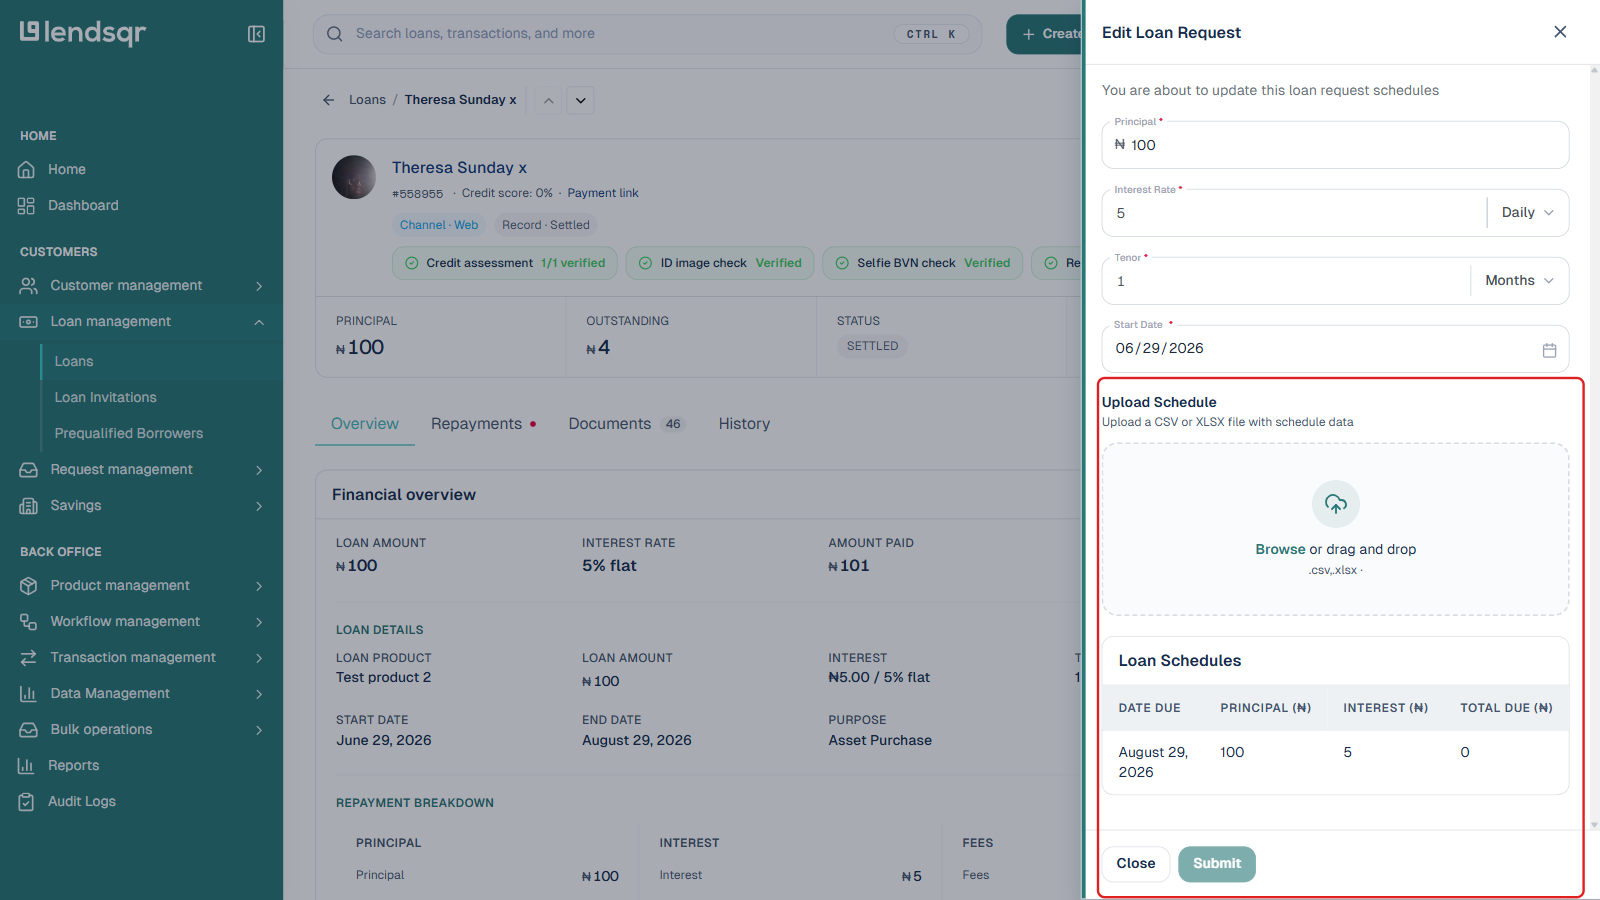The image size is (1600, 900).
Task: Collapse sidebar using the panel icon
Action: [256, 34]
